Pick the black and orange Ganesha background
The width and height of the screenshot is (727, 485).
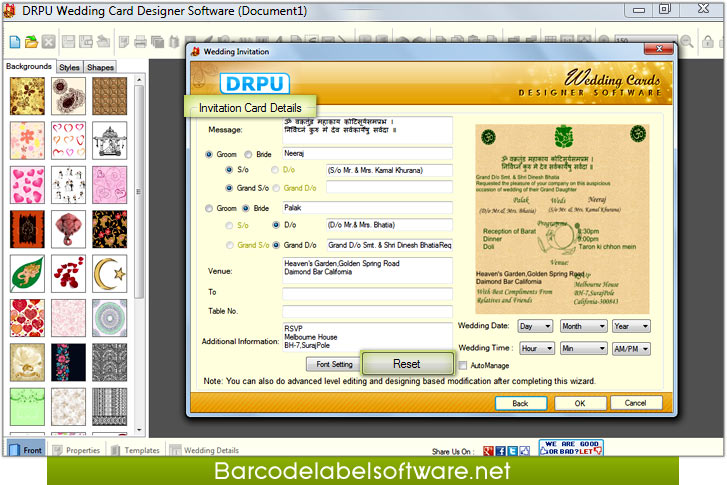click(x=27, y=229)
